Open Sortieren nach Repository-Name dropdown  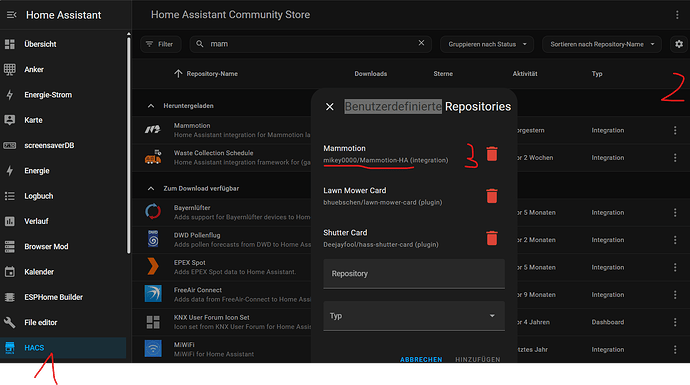coord(602,44)
